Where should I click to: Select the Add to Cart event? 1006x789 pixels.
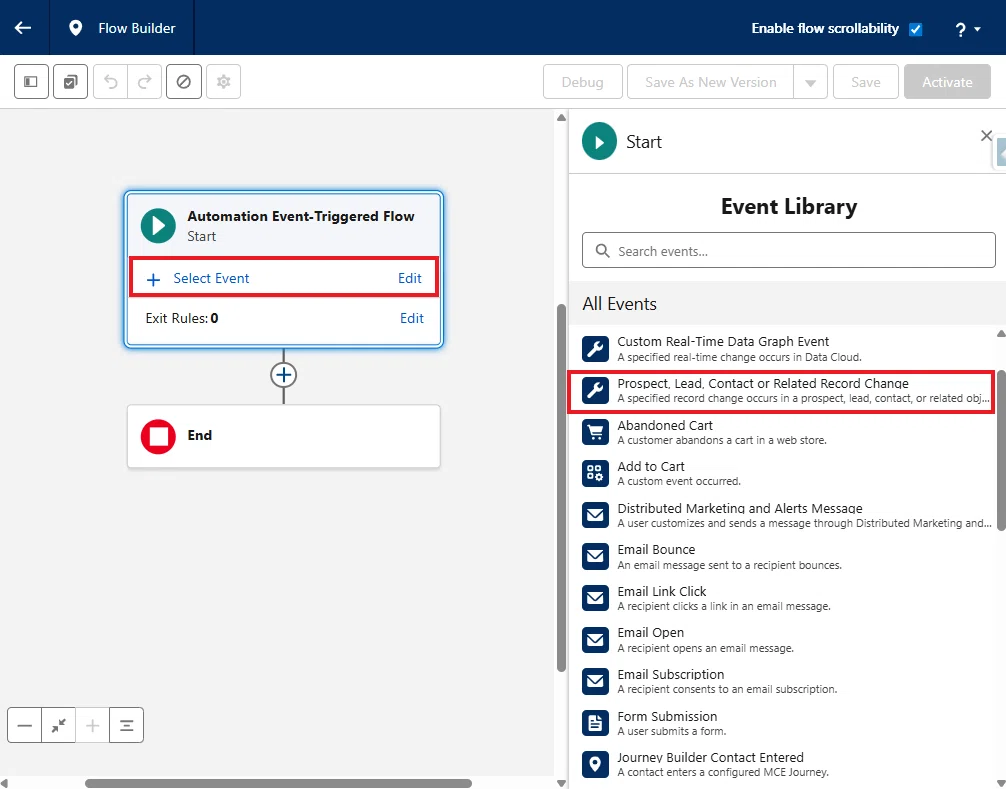click(787, 473)
